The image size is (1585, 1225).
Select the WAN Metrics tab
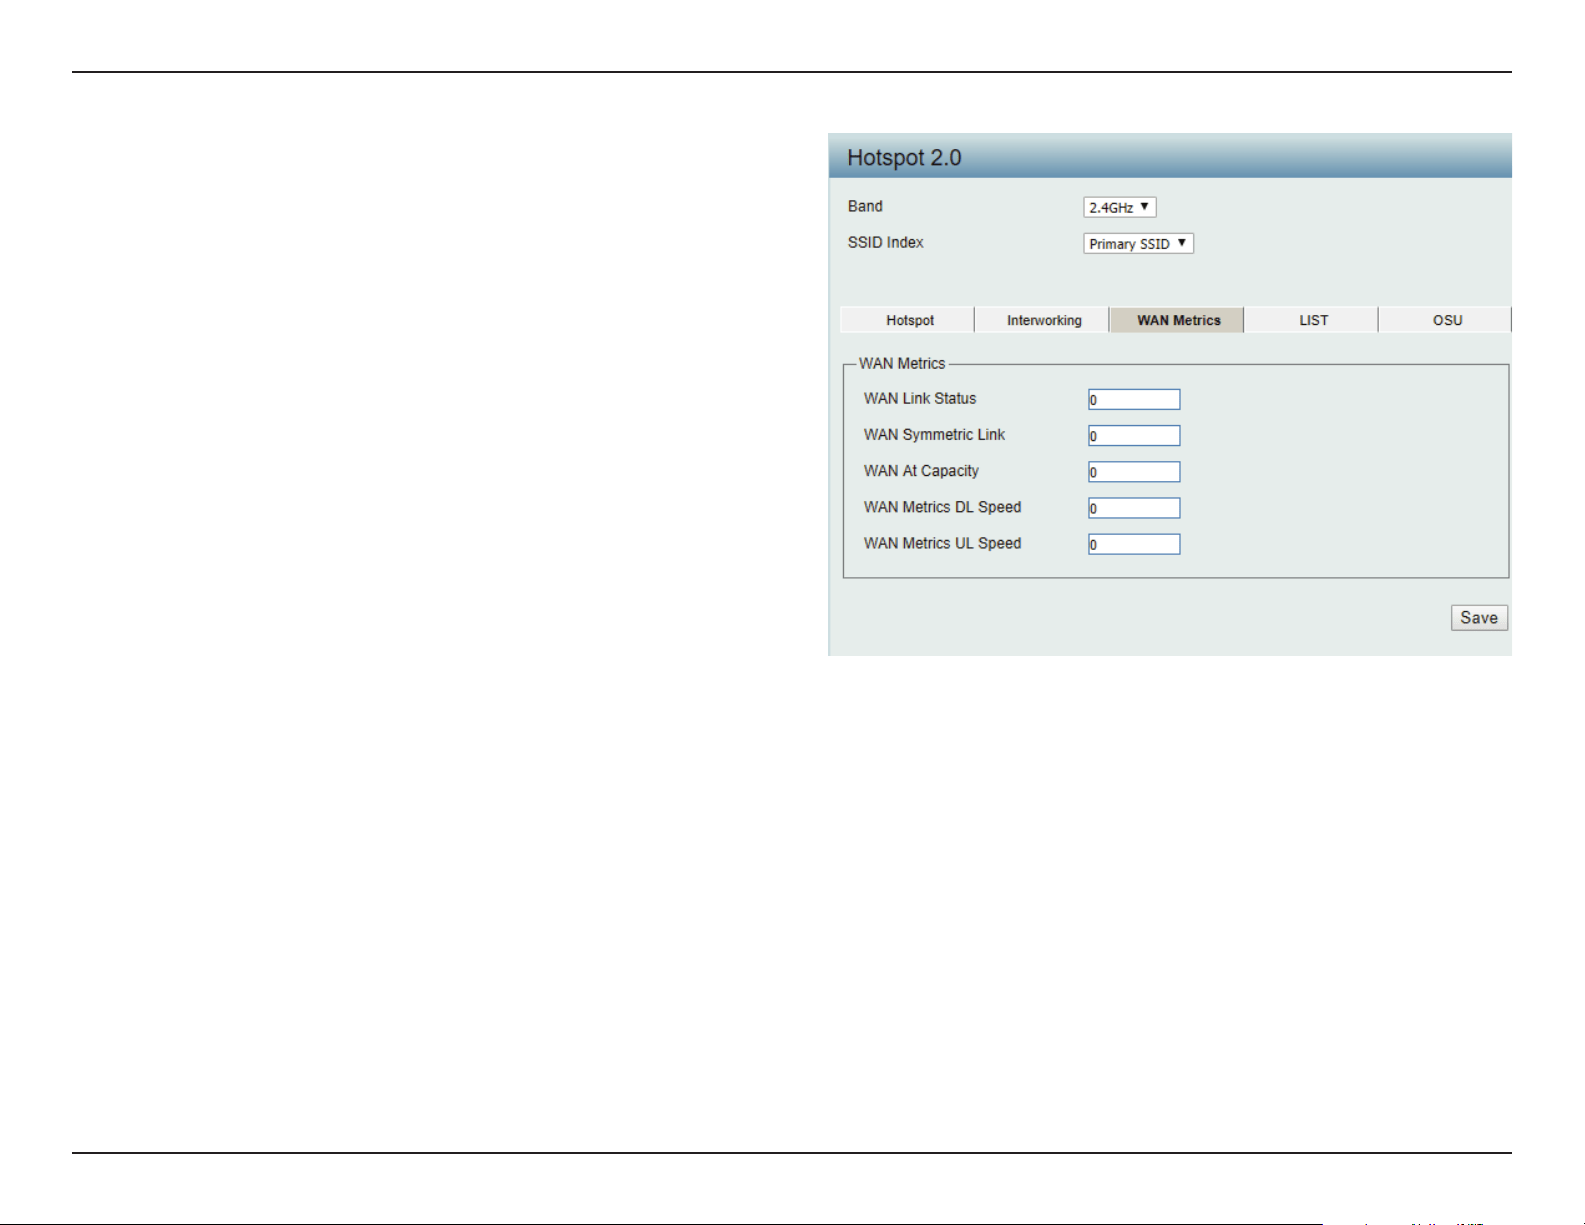pos(1178,320)
